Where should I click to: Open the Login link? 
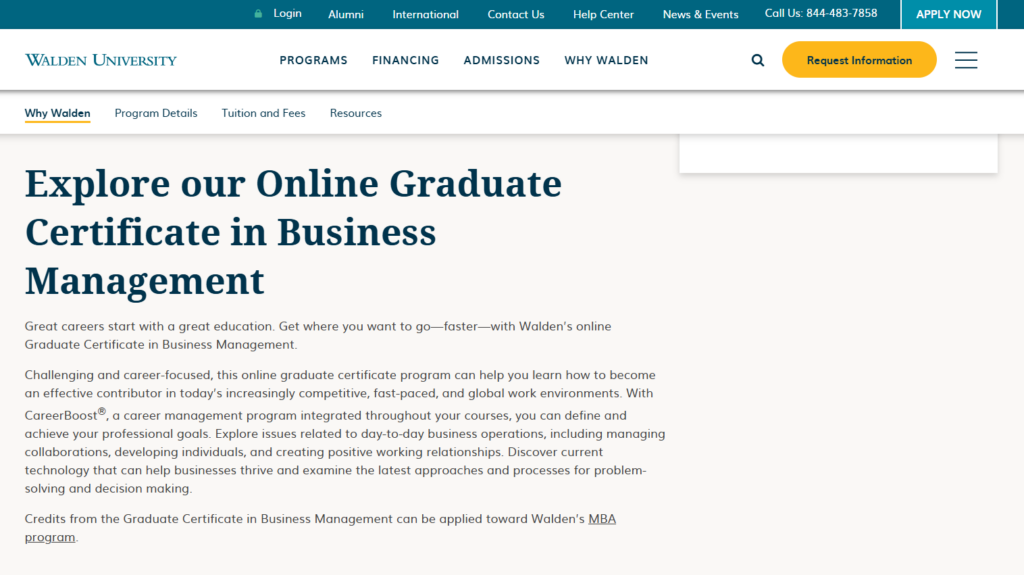(287, 13)
